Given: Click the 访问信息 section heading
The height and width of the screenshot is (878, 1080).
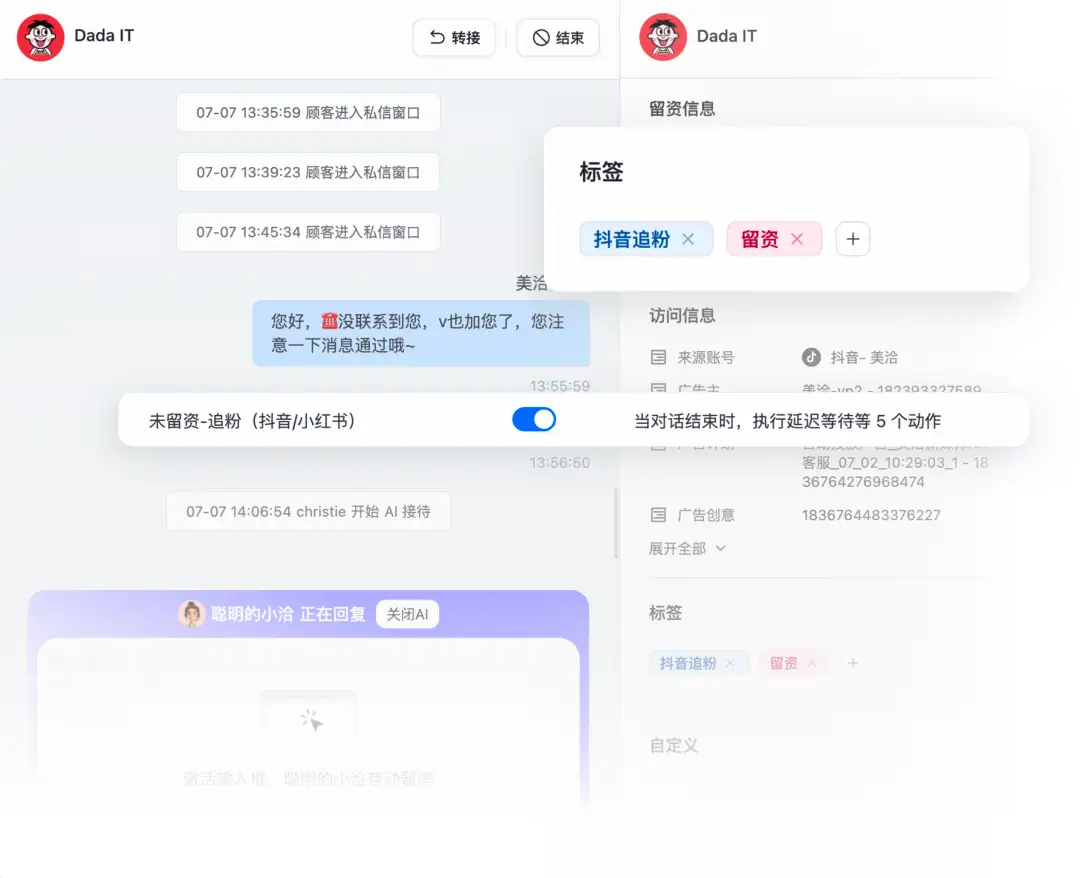Looking at the screenshot, I should pos(682,315).
